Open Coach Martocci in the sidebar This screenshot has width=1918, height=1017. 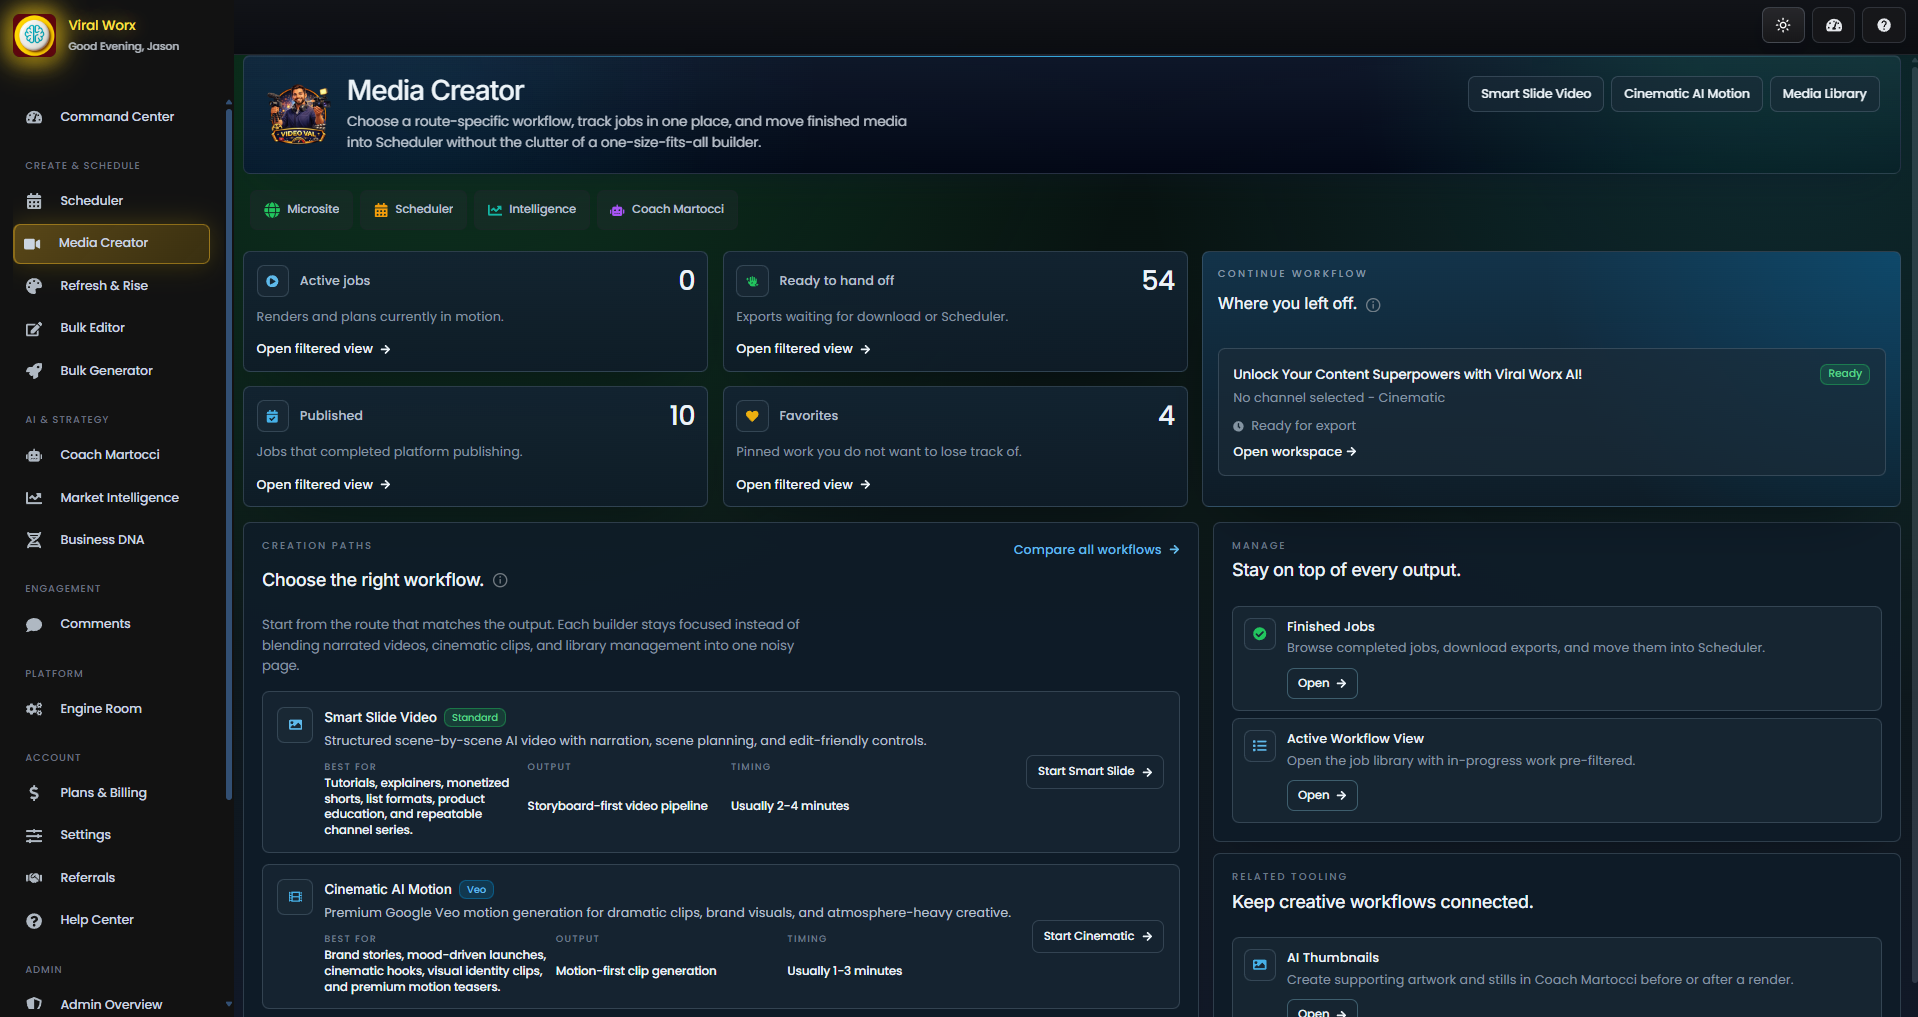112,455
